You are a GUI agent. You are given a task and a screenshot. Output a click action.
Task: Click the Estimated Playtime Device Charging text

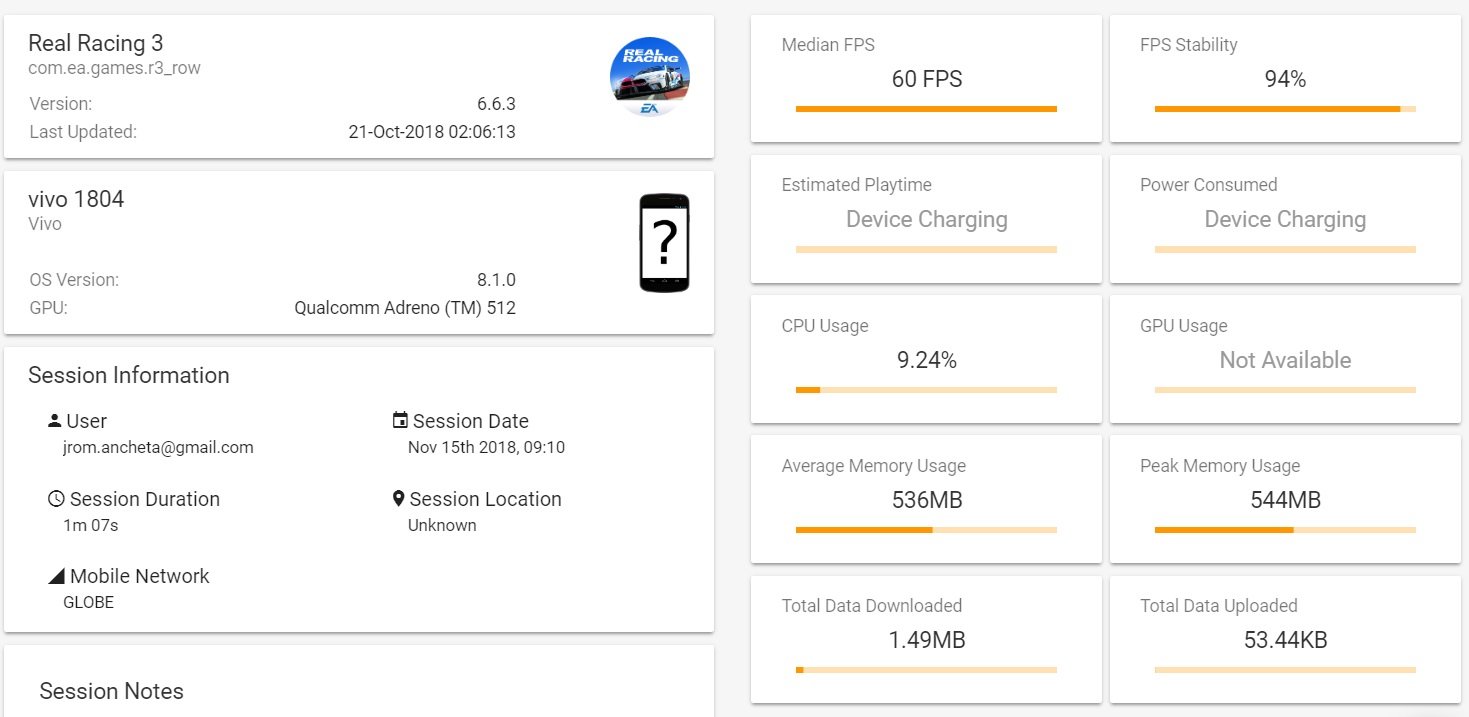pos(926,220)
